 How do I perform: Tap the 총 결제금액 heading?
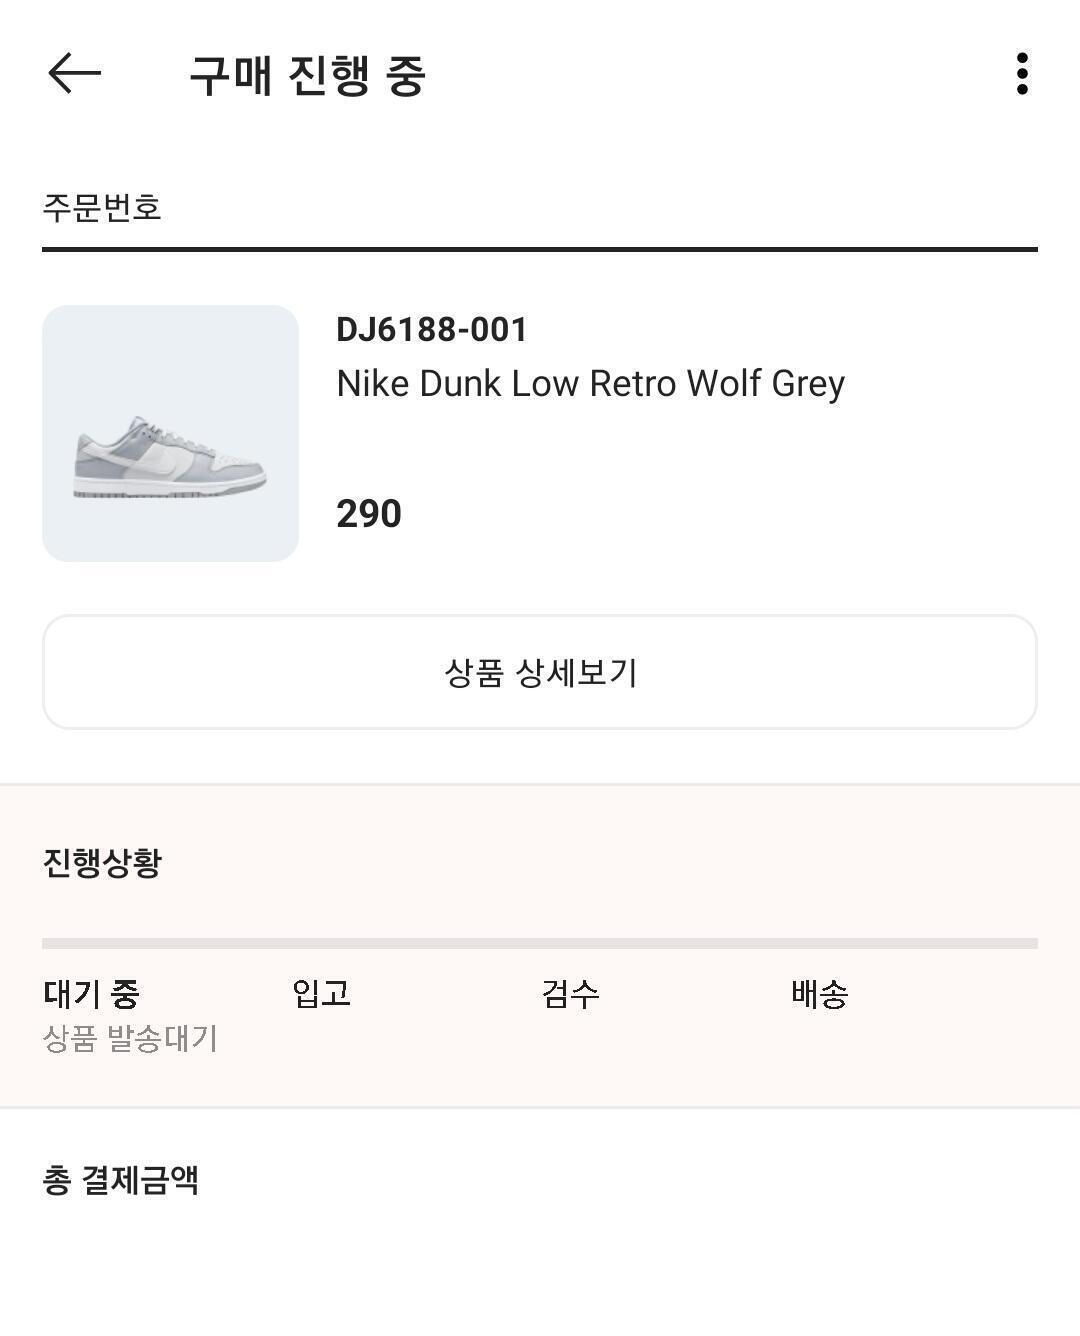[120, 1180]
